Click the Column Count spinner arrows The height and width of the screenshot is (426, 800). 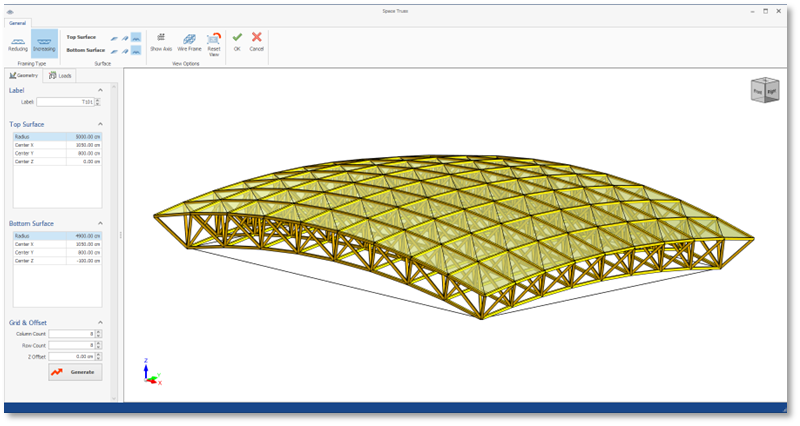click(99, 334)
